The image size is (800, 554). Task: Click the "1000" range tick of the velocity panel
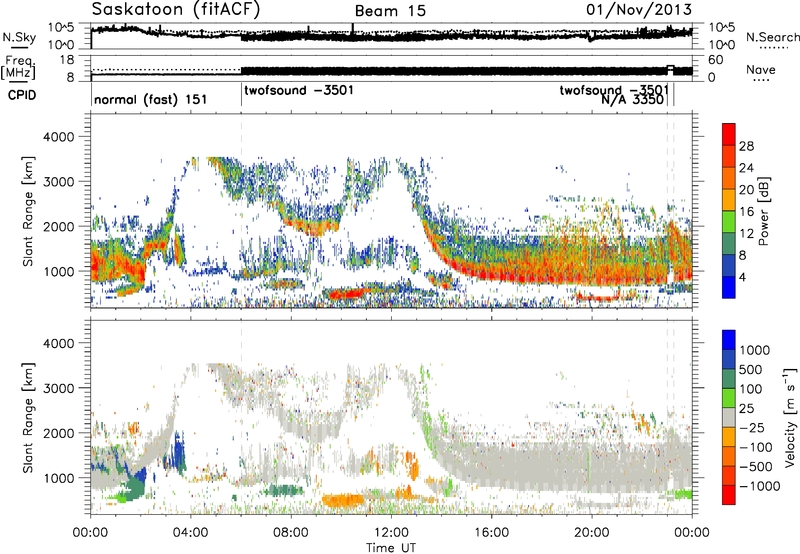pyautogui.click(x=58, y=478)
